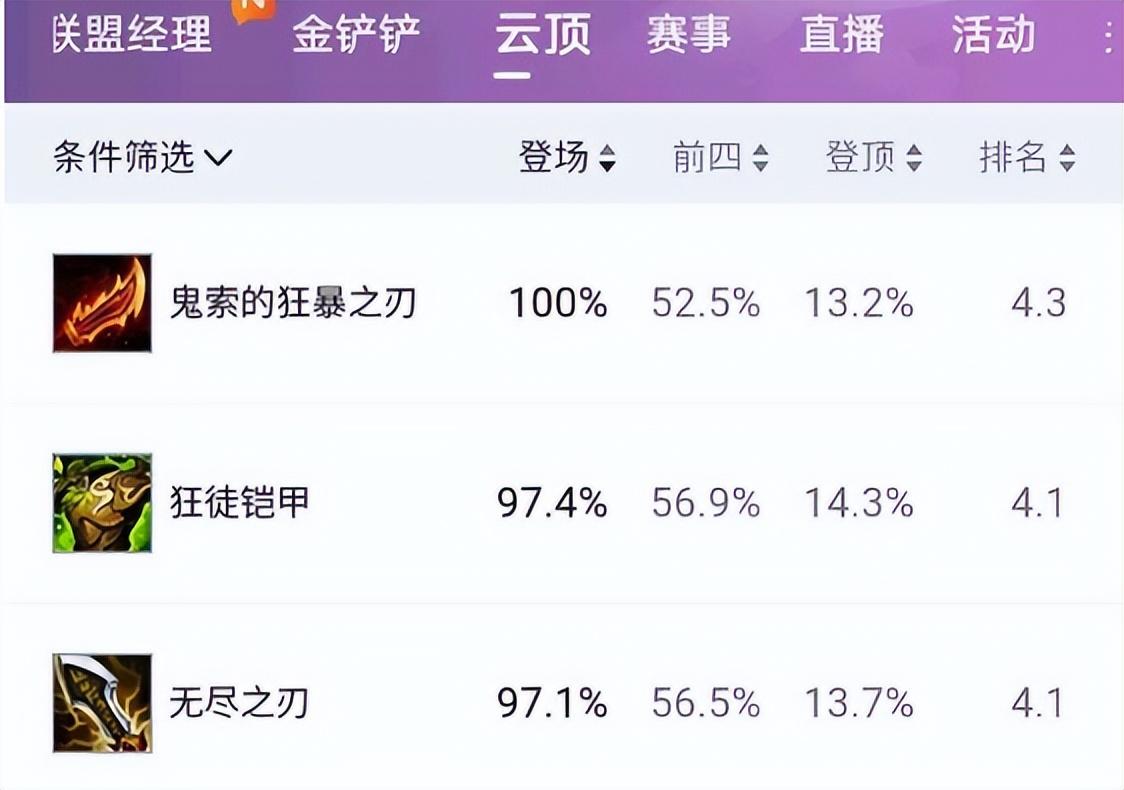Click the orange notification badge near 联盟经理

coord(253,10)
